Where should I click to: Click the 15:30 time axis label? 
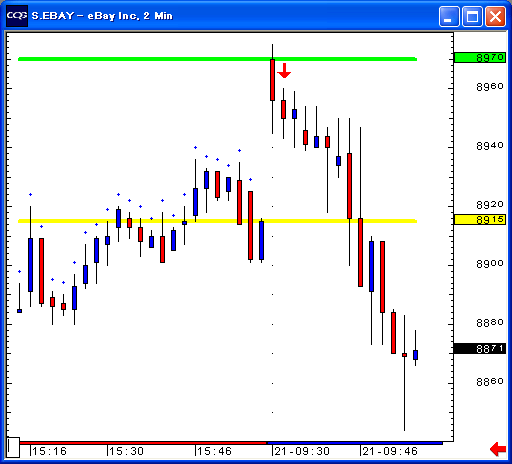[x=126, y=451]
